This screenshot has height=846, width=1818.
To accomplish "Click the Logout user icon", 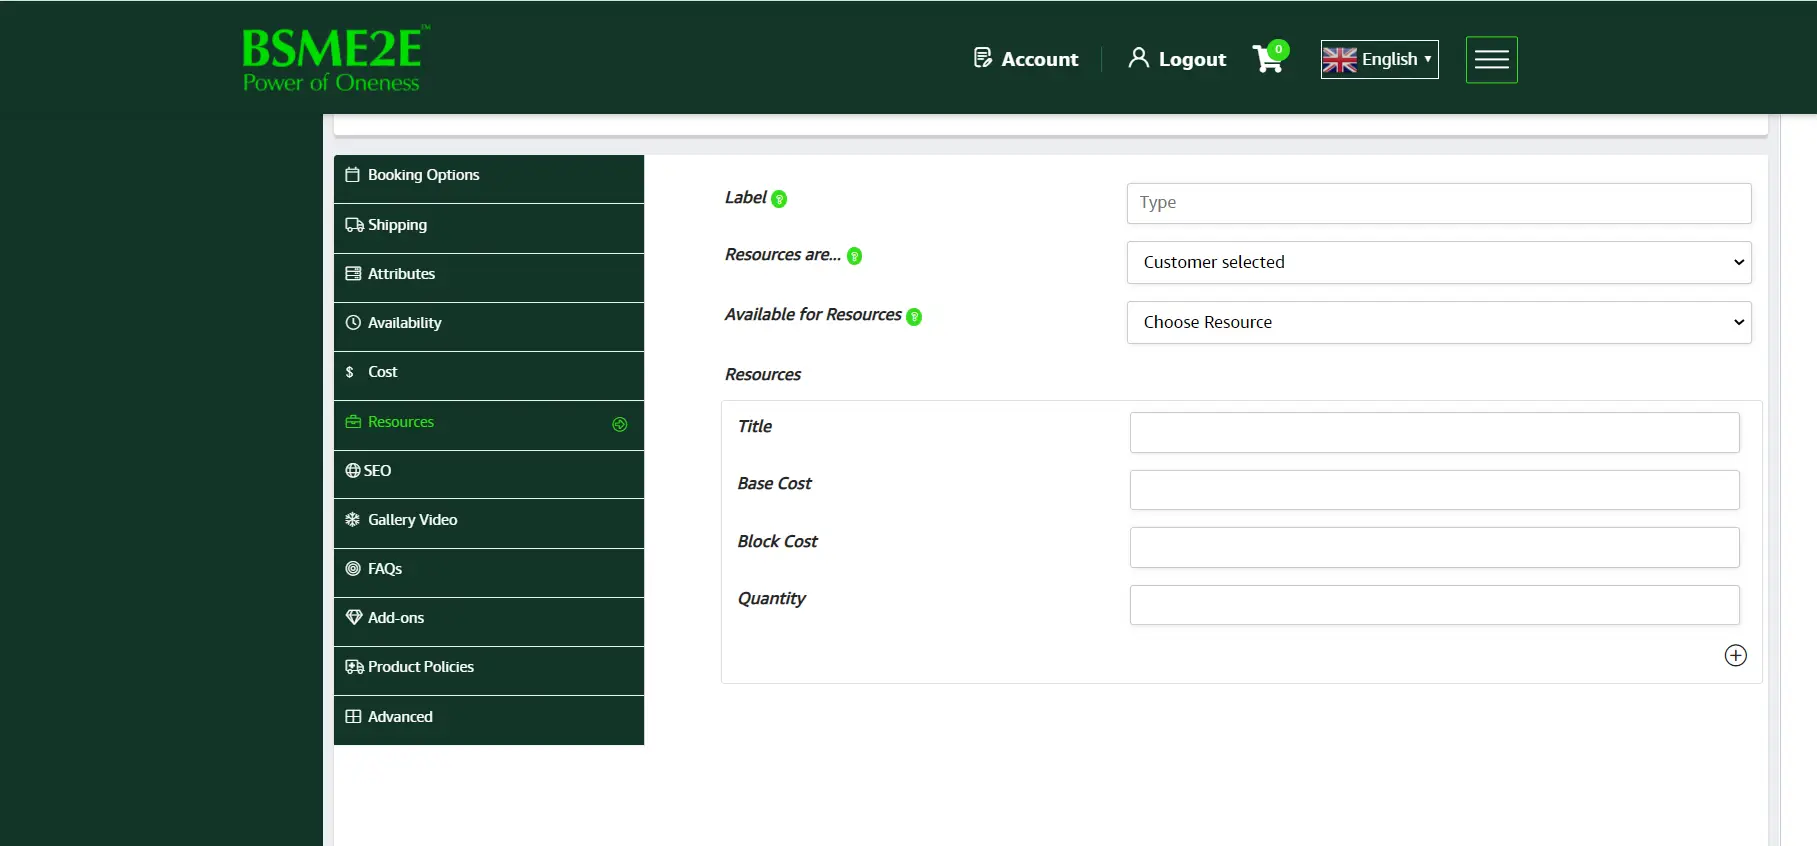I will point(1138,58).
